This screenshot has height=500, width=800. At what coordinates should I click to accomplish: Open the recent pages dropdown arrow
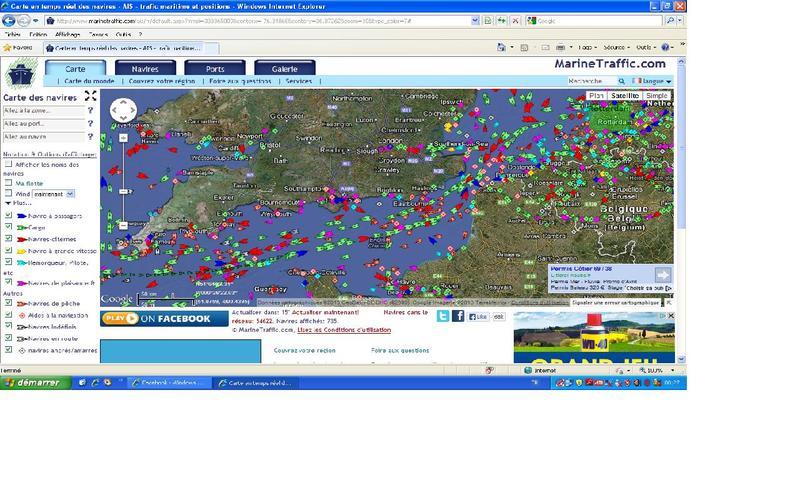tap(35, 21)
